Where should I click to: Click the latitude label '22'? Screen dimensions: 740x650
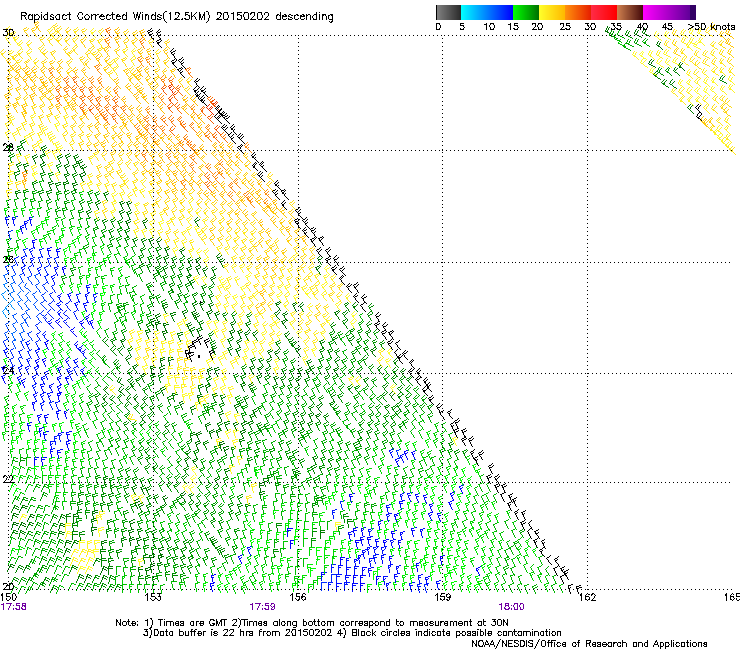point(8,480)
